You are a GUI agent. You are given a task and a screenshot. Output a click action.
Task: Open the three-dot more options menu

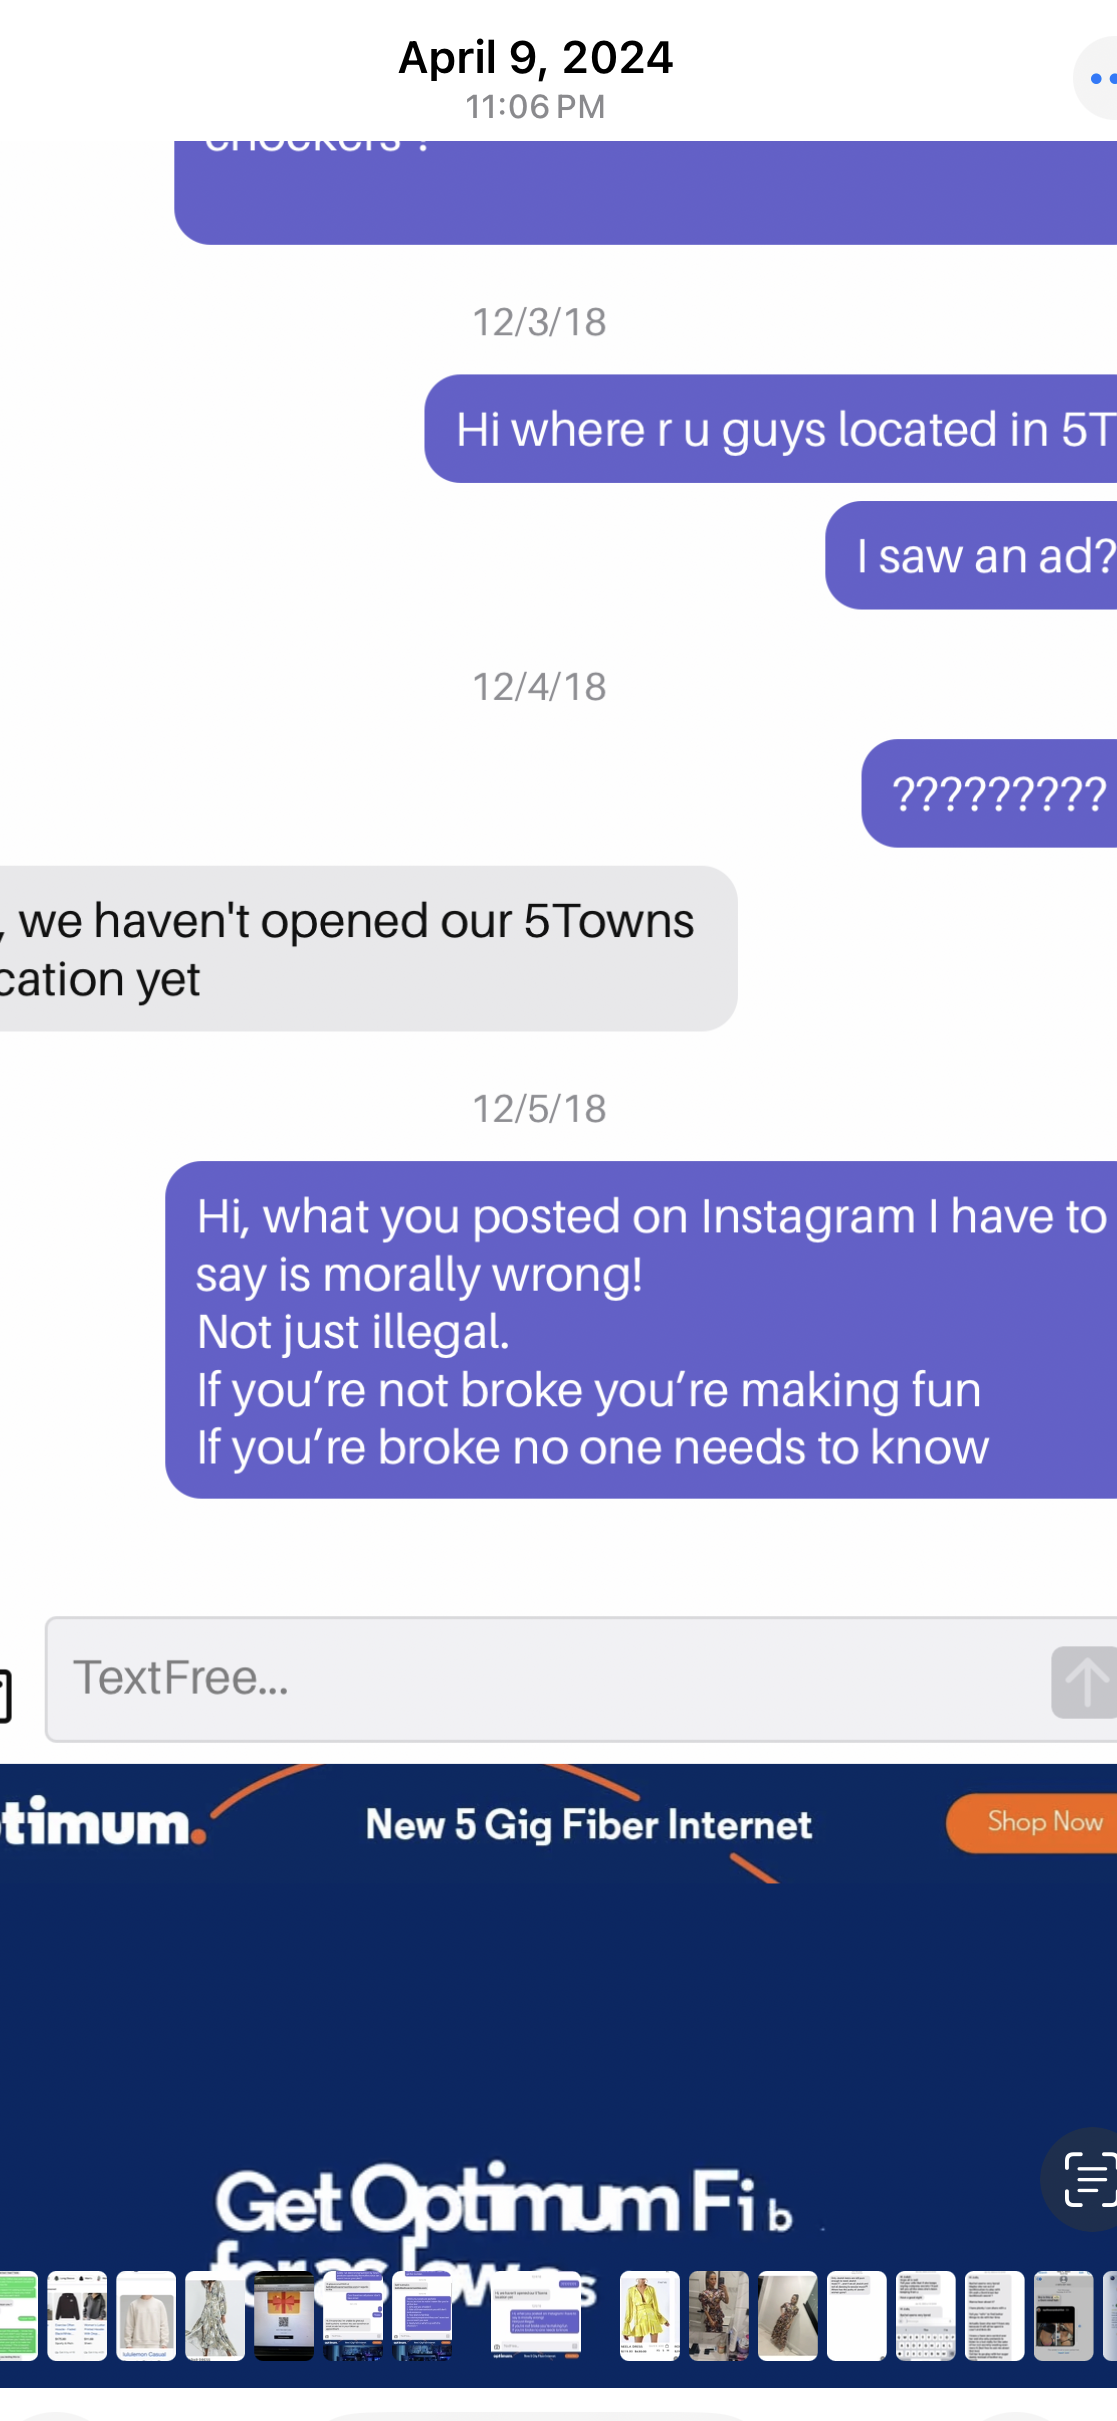[x=1096, y=78]
